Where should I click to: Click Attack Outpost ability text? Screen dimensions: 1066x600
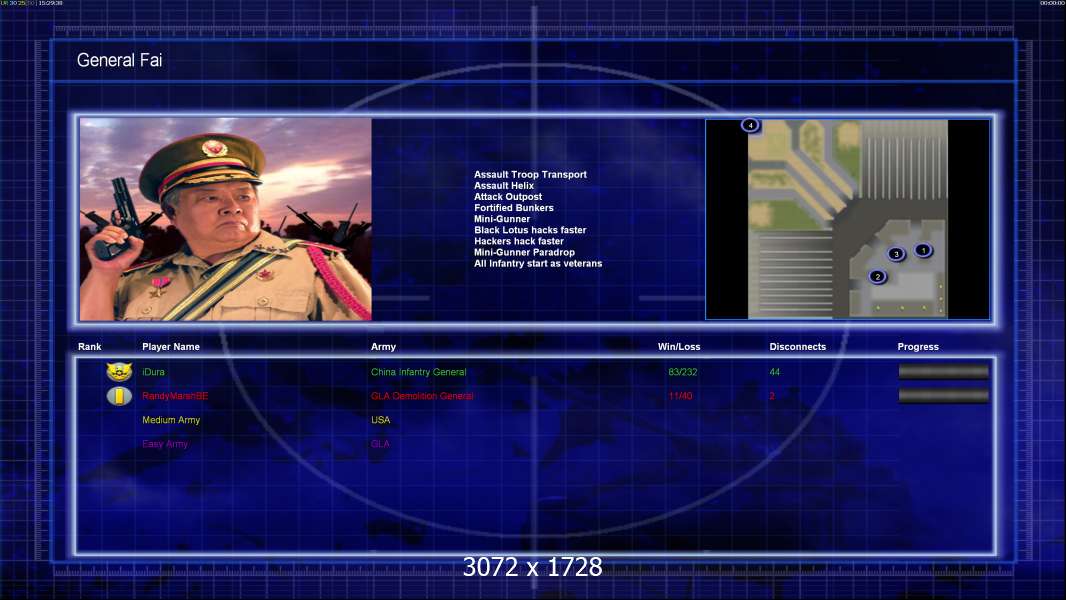tap(508, 197)
